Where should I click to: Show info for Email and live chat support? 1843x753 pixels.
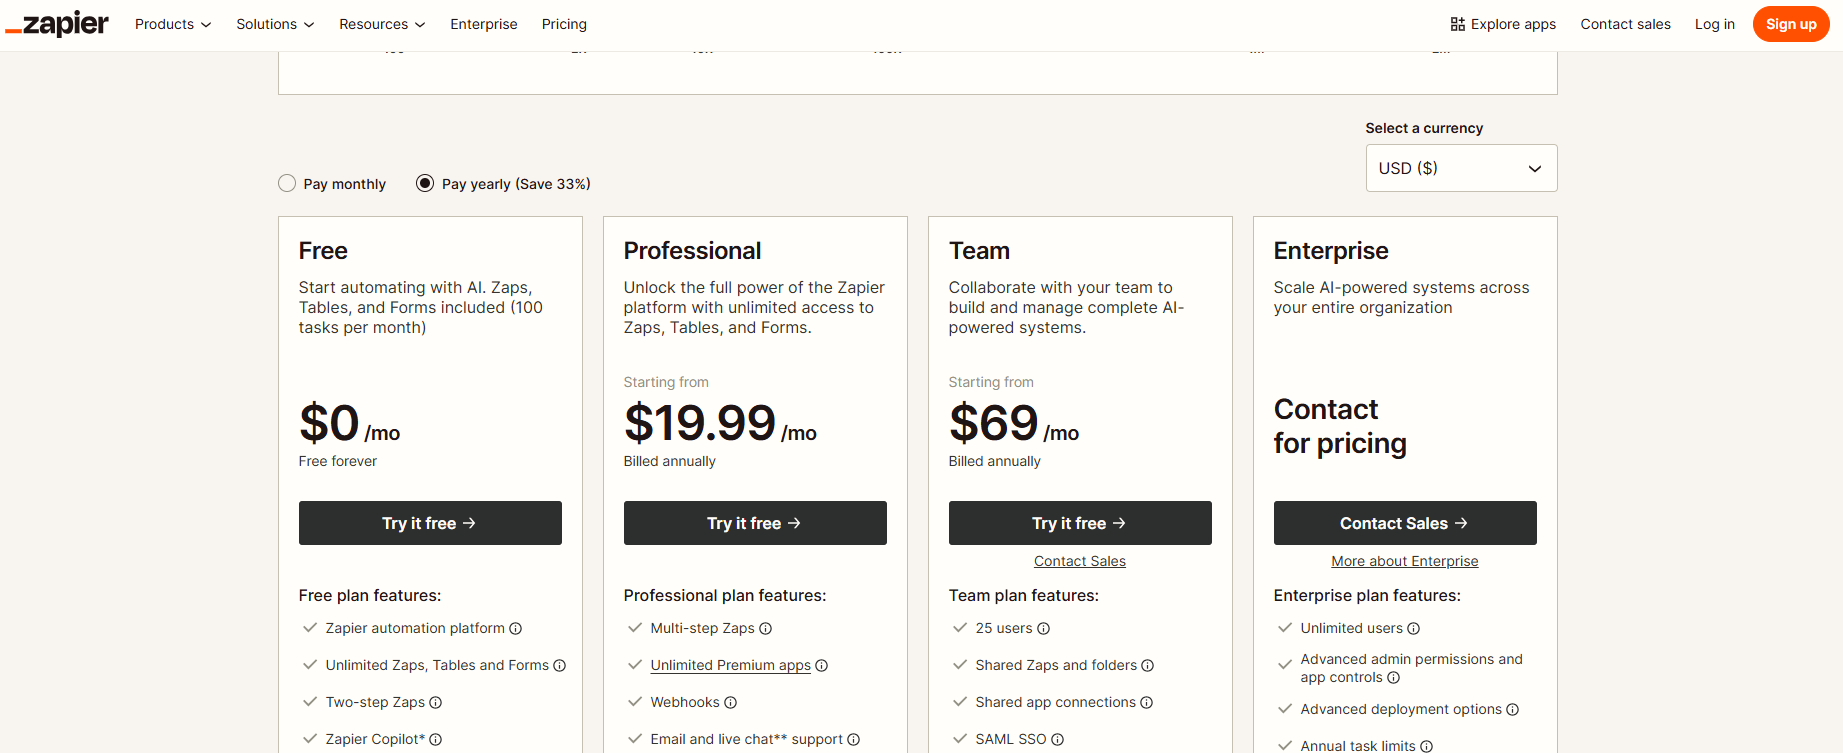coord(854,739)
